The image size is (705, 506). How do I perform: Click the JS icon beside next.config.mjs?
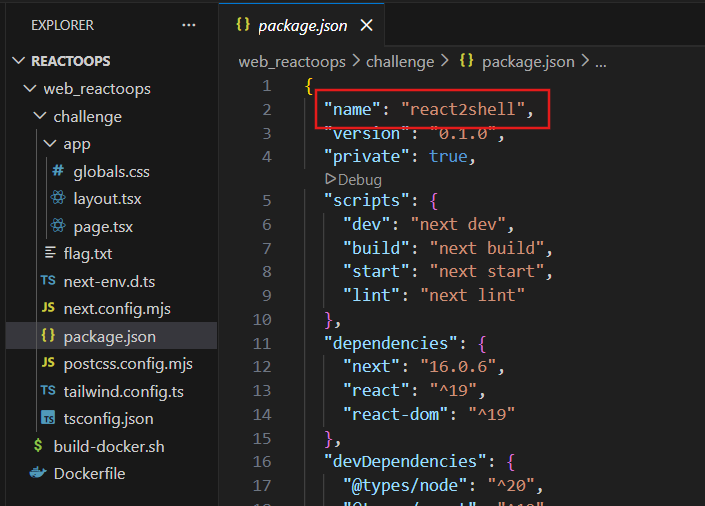(x=48, y=308)
